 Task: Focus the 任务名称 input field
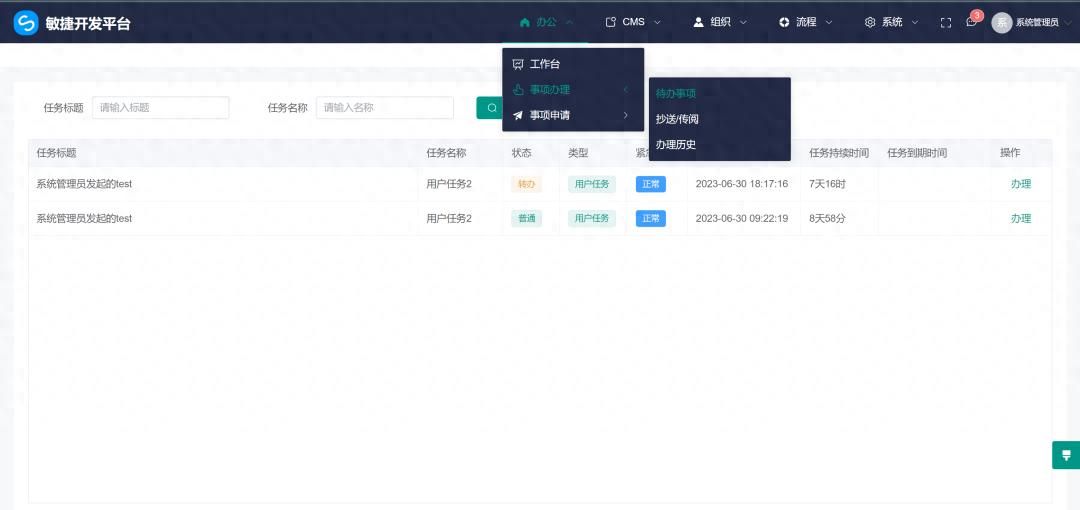click(x=385, y=108)
